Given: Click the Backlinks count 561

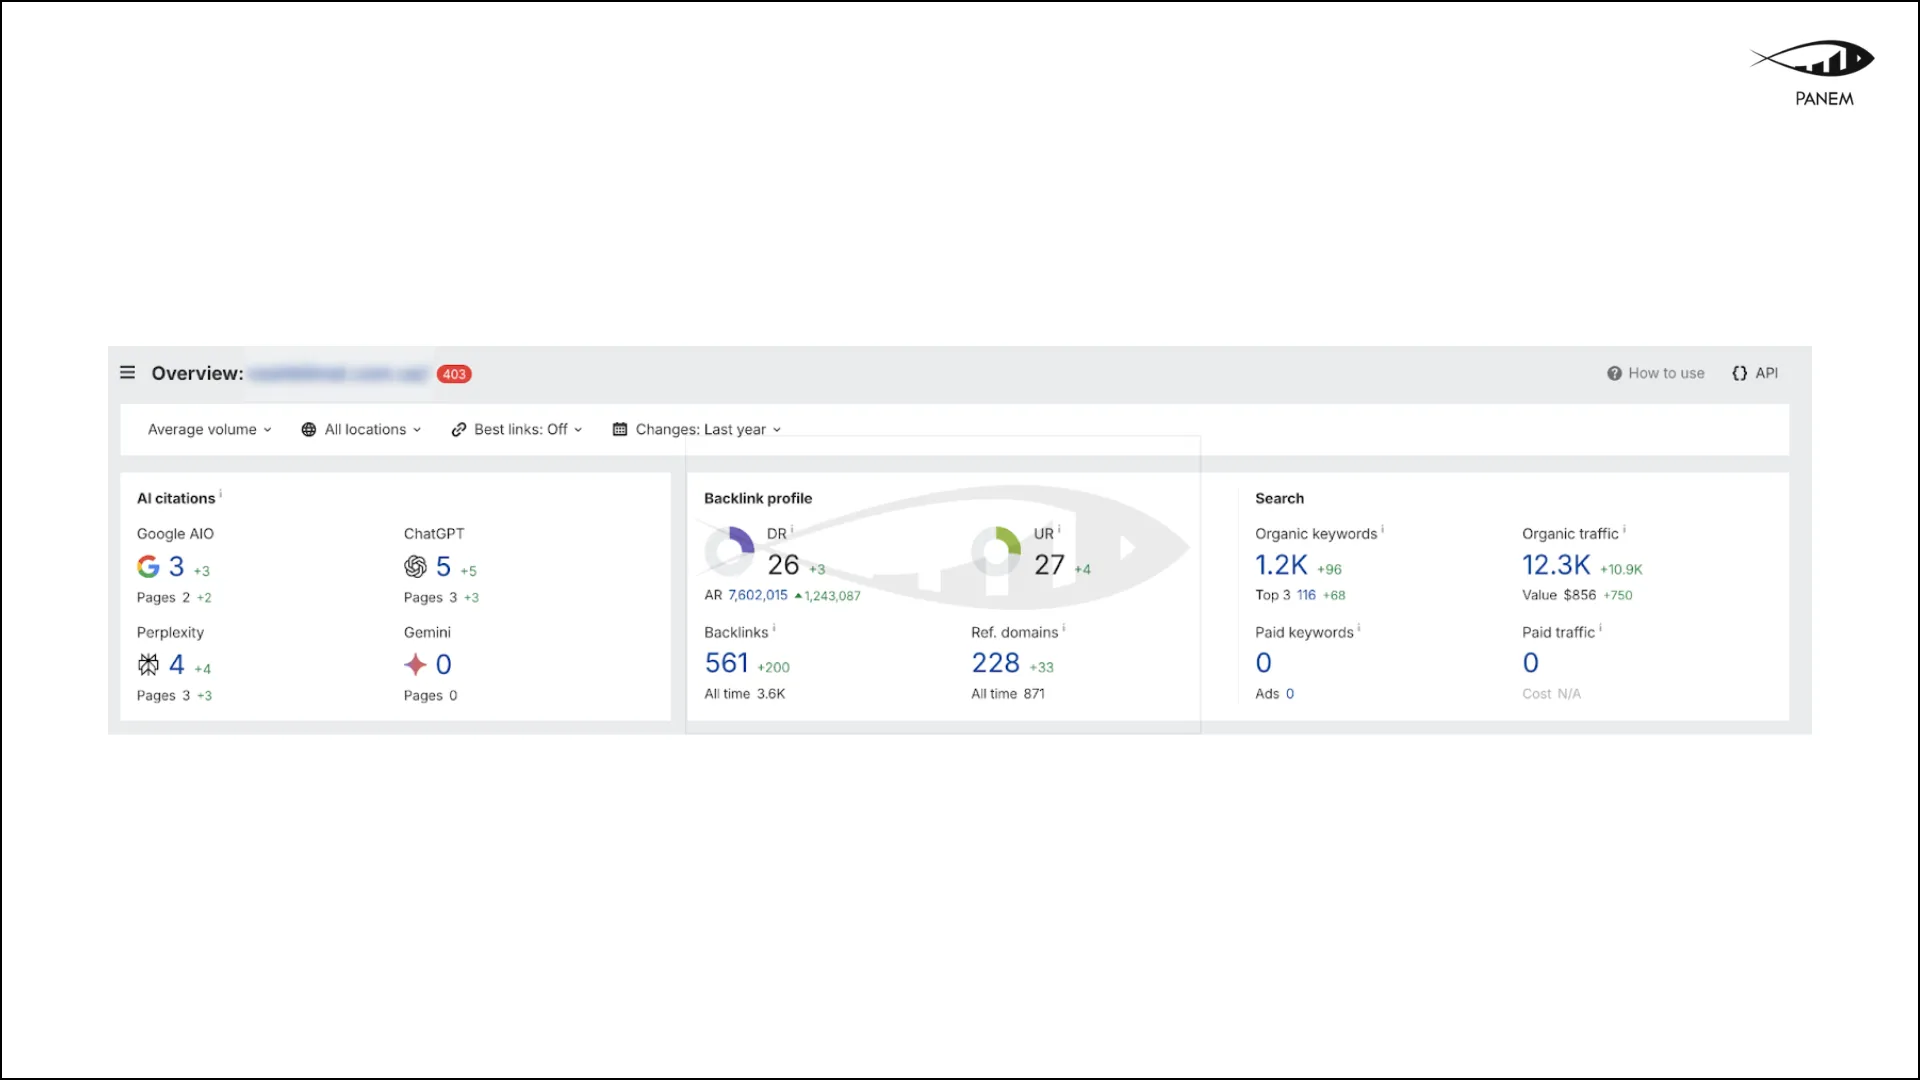Looking at the screenshot, I should coord(726,663).
